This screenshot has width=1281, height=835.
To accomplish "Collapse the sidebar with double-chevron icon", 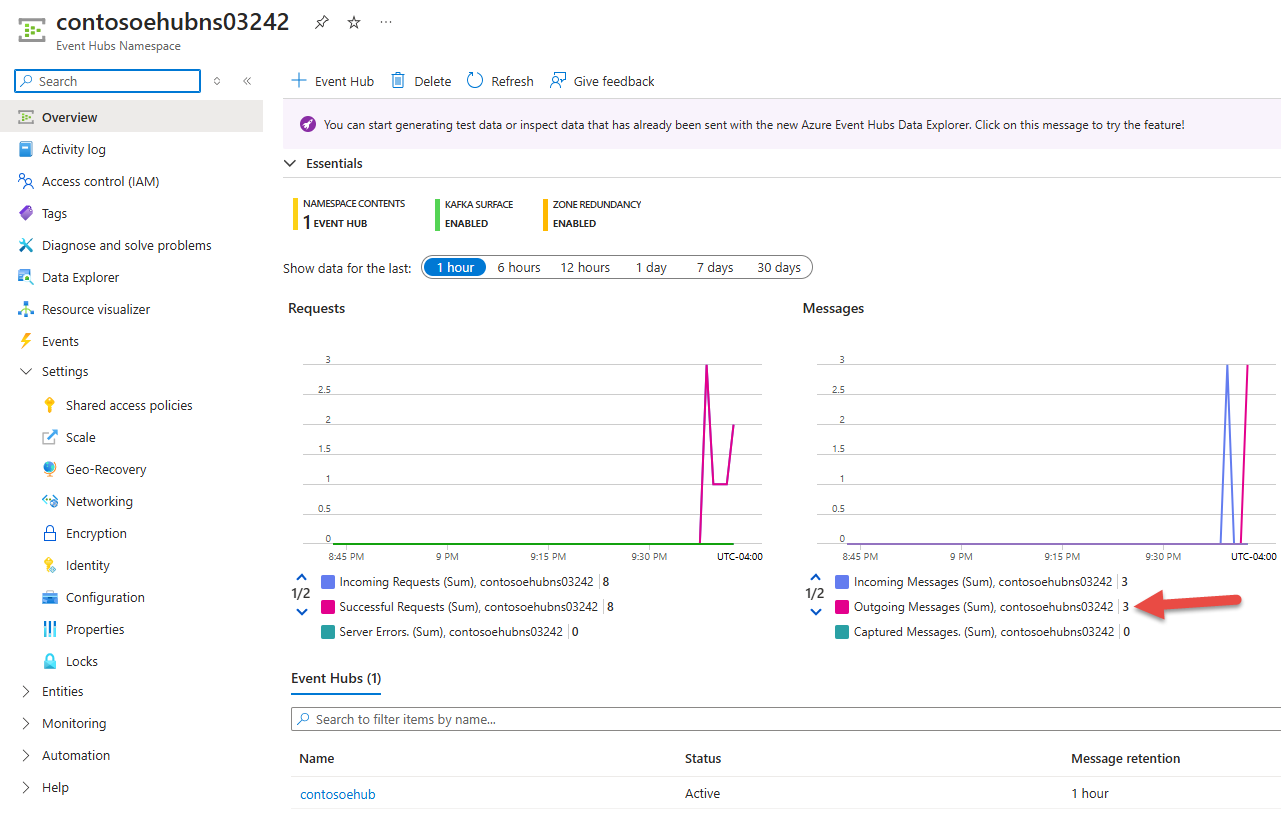I will (247, 81).
